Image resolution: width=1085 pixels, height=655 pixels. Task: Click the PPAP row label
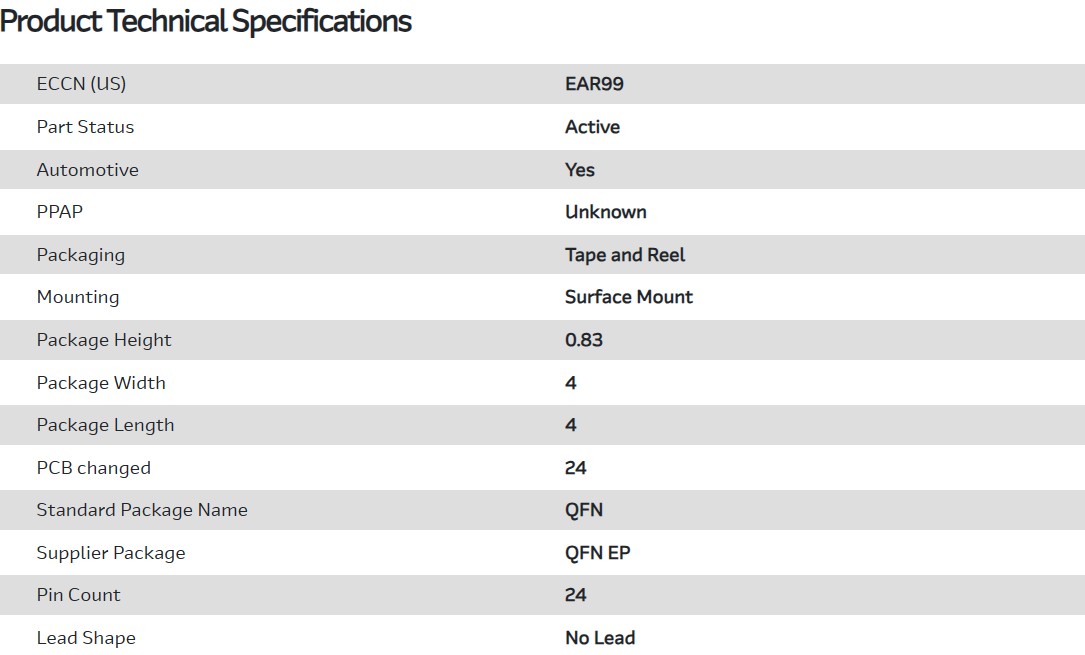pos(61,212)
